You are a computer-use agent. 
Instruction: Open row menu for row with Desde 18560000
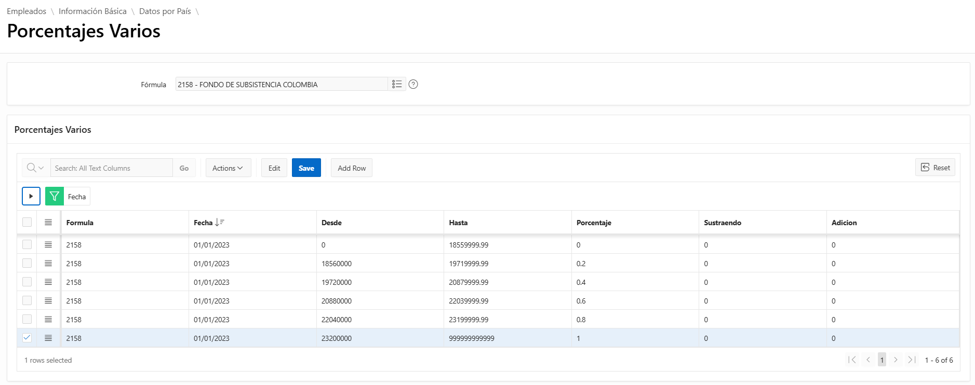[48, 263]
